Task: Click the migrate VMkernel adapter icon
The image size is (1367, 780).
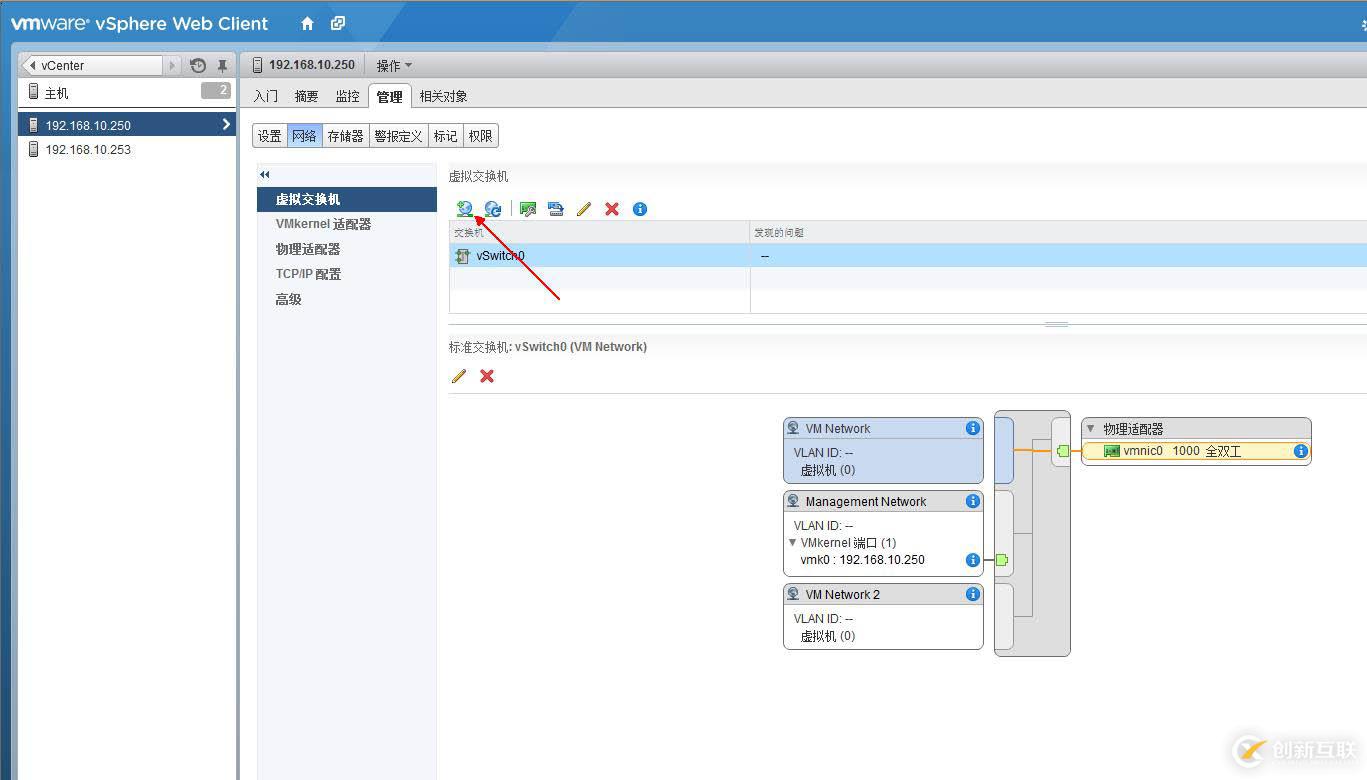Action: pyautogui.click(x=556, y=208)
